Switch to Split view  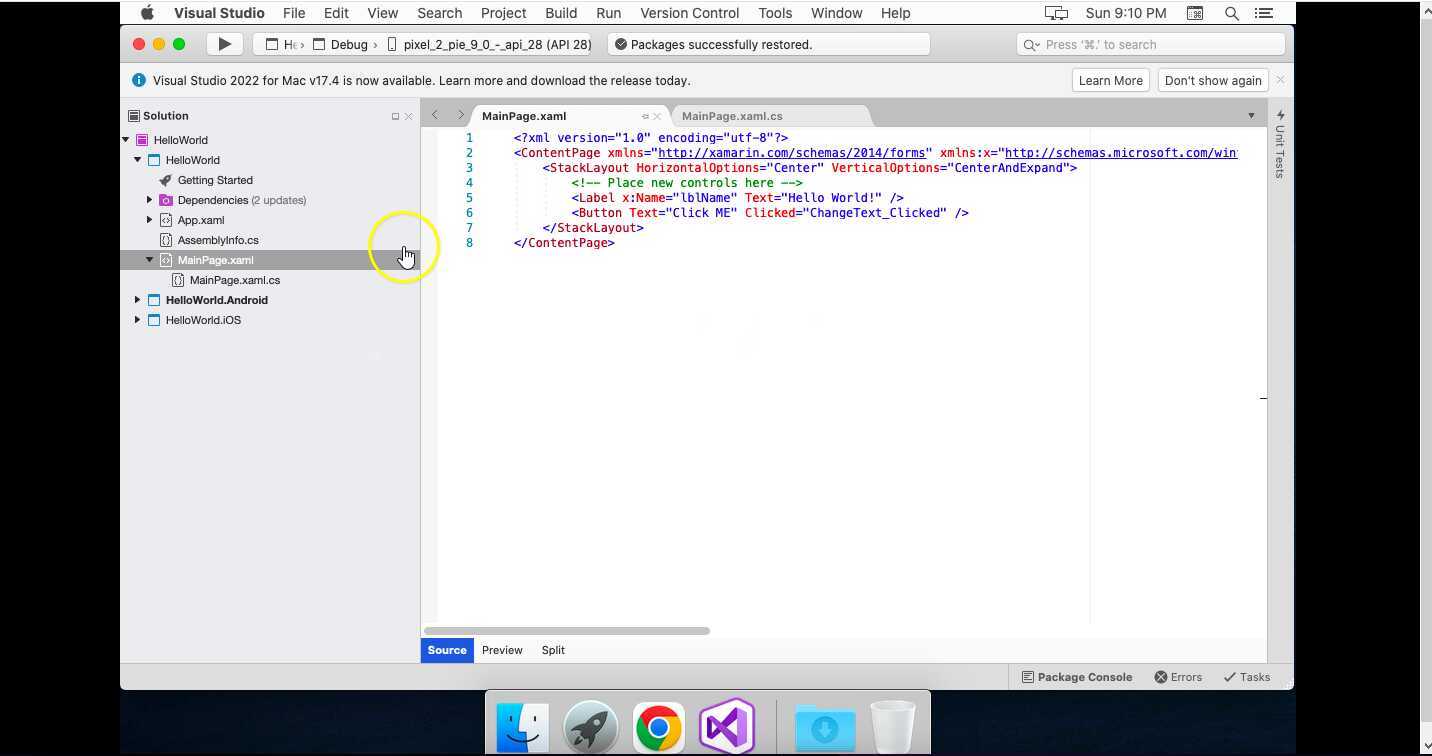pyautogui.click(x=553, y=650)
